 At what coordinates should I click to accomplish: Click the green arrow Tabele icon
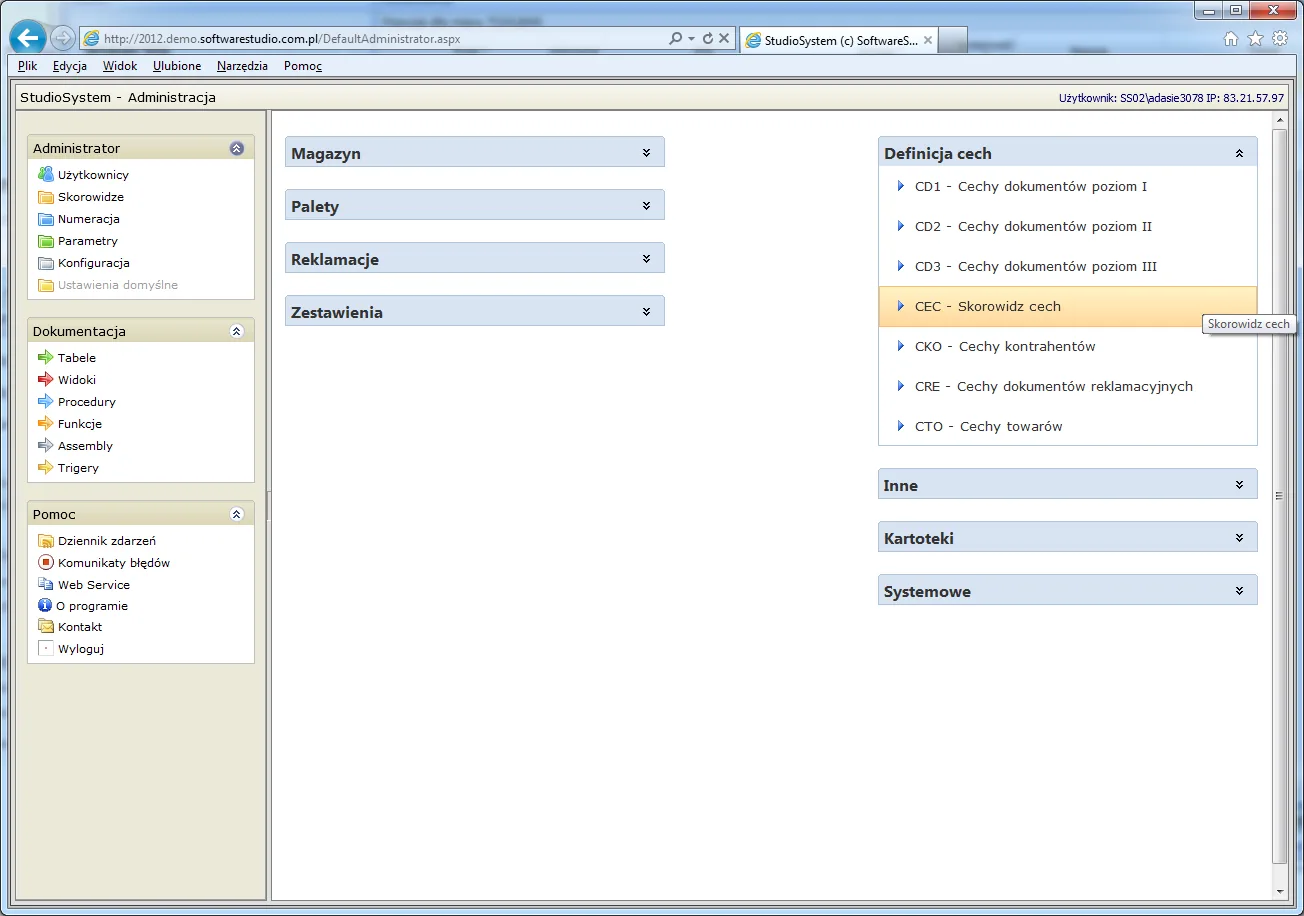pos(45,357)
